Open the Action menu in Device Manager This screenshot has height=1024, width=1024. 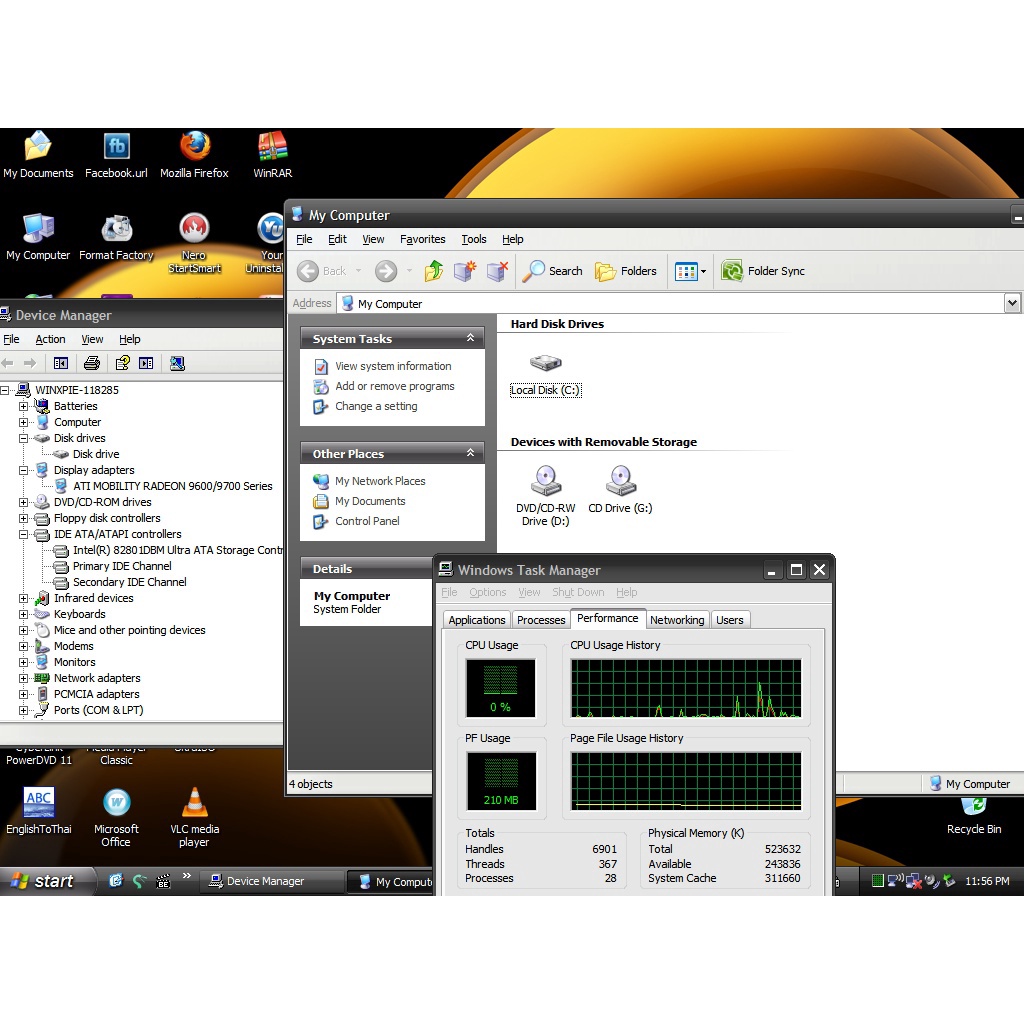50,339
